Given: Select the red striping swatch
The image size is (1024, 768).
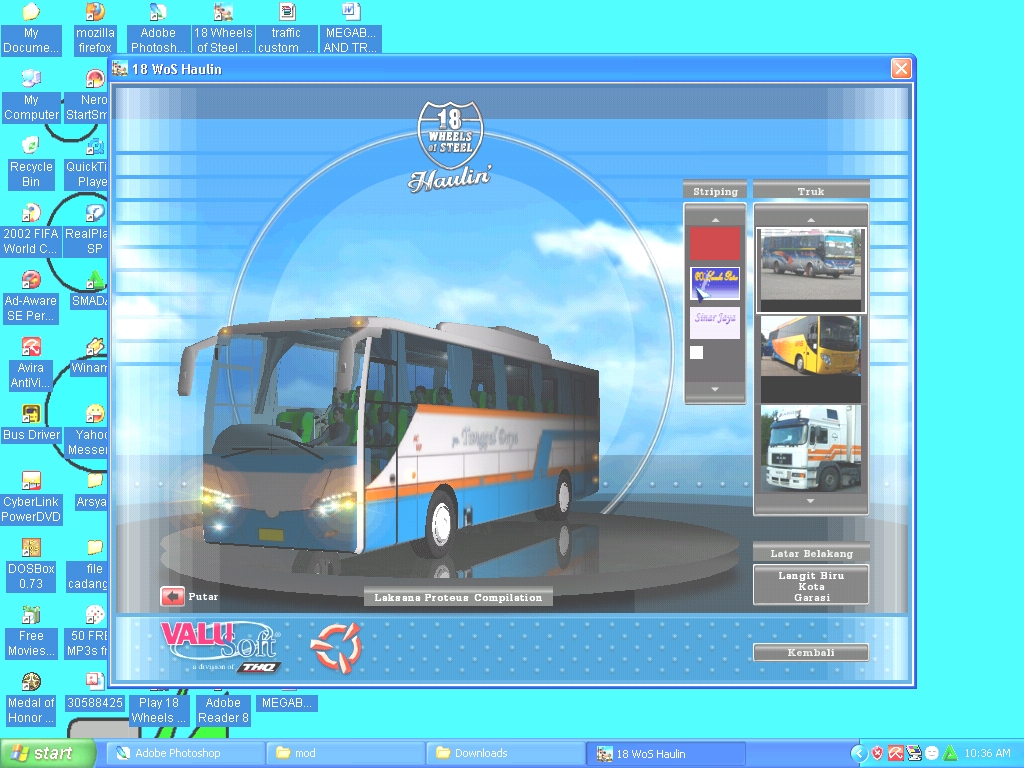Looking at the screenshot, I should [715, 244].
